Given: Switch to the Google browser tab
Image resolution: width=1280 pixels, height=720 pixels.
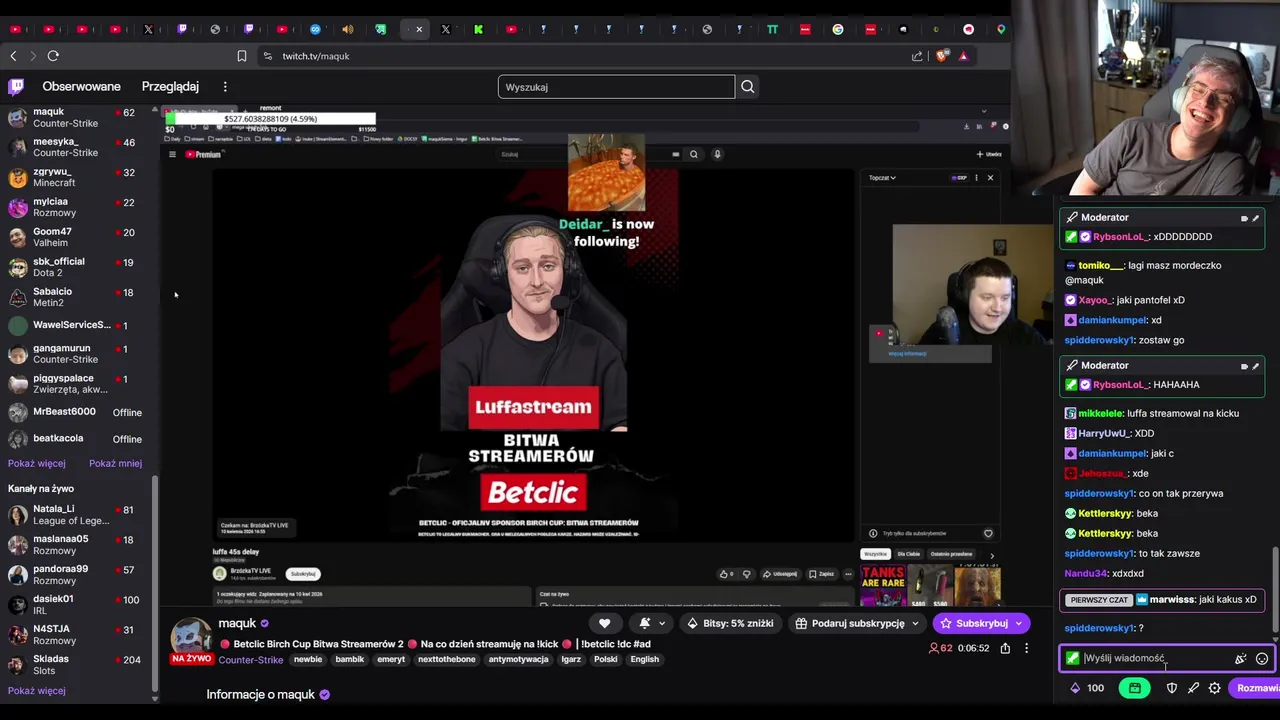Looking at the screenshot, I should coord(838,29).
